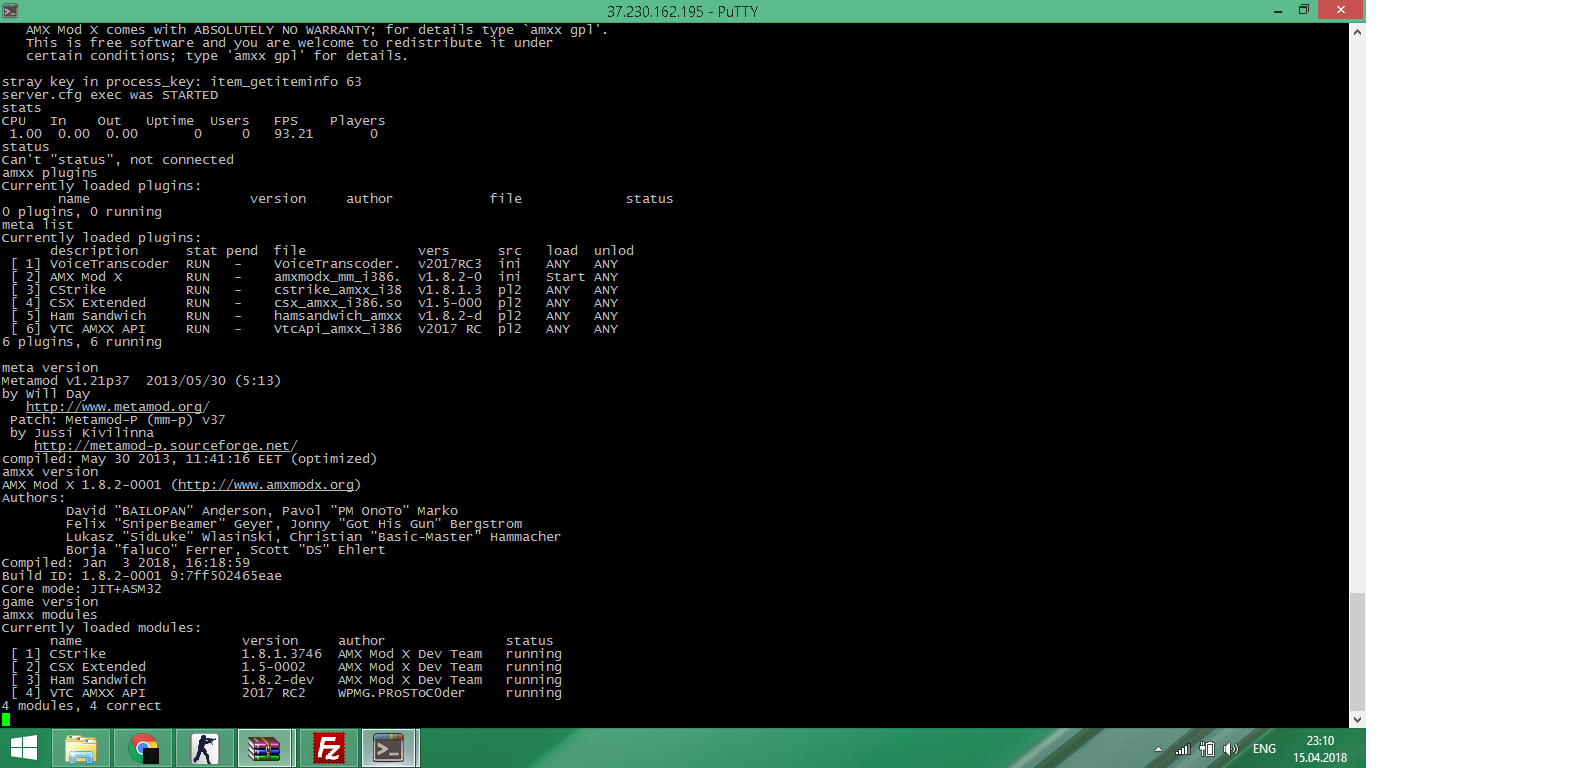The image size is (1590, 768).
Task: Click the http://www.metamod.org/ URL
Action: 118,407
